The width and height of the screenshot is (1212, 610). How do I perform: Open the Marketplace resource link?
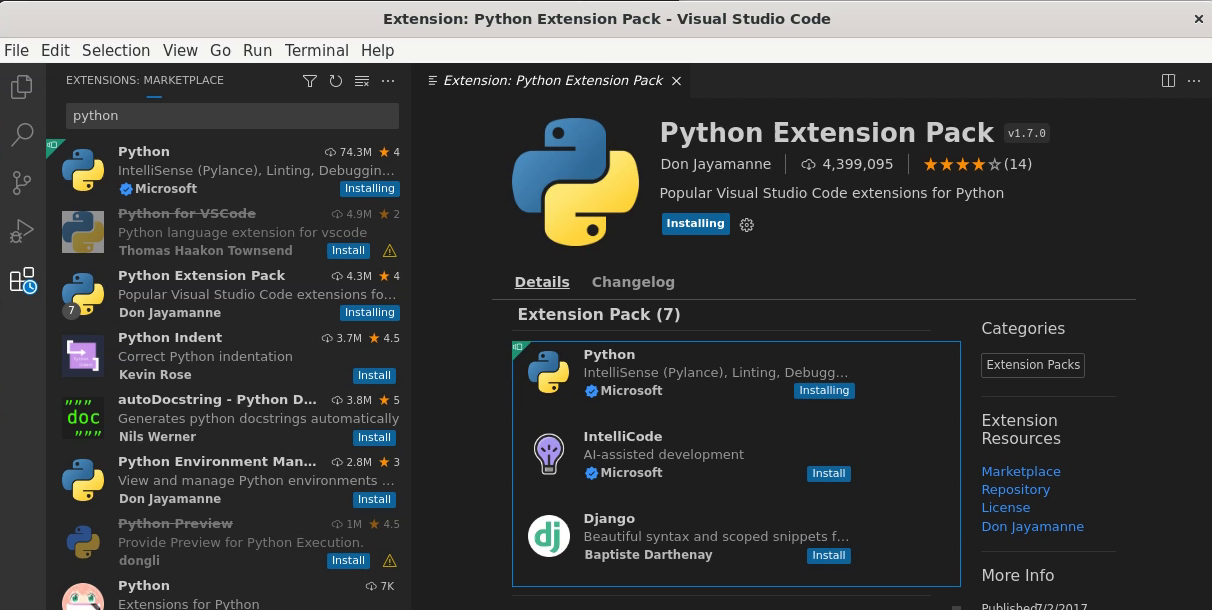click(1021, 472)
